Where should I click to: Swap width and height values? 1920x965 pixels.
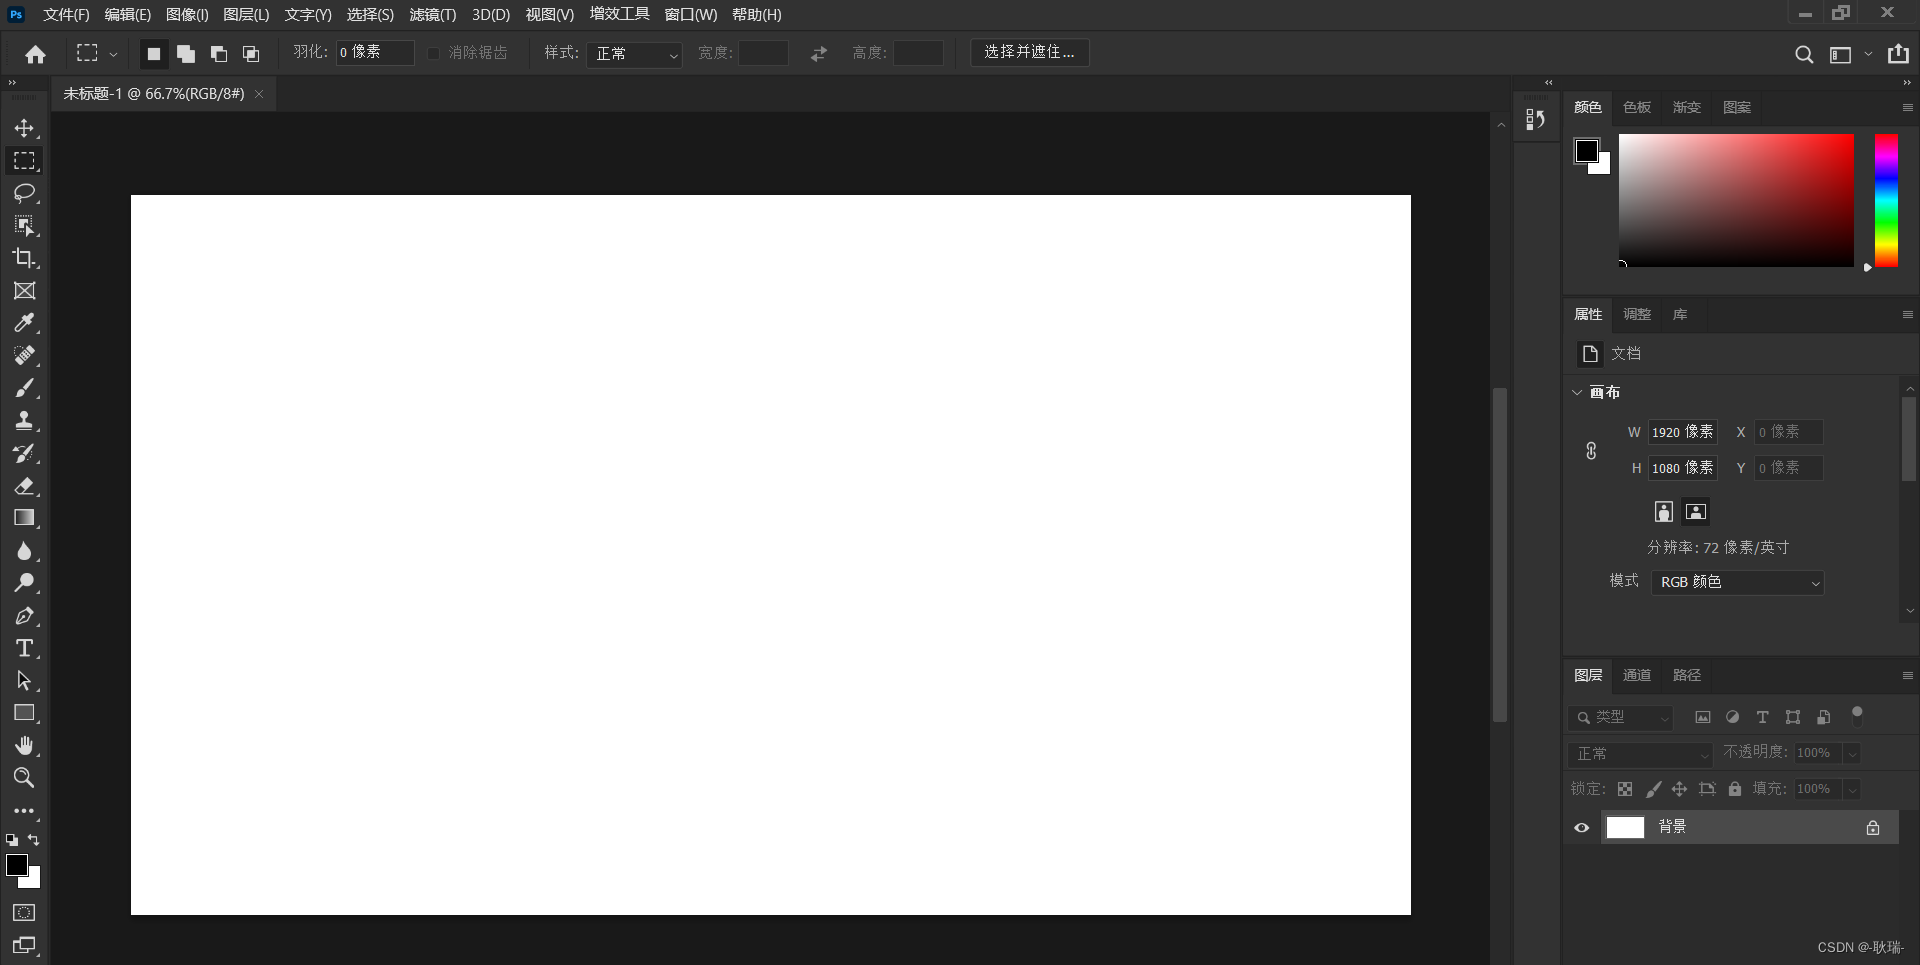(x=819, y=54)
